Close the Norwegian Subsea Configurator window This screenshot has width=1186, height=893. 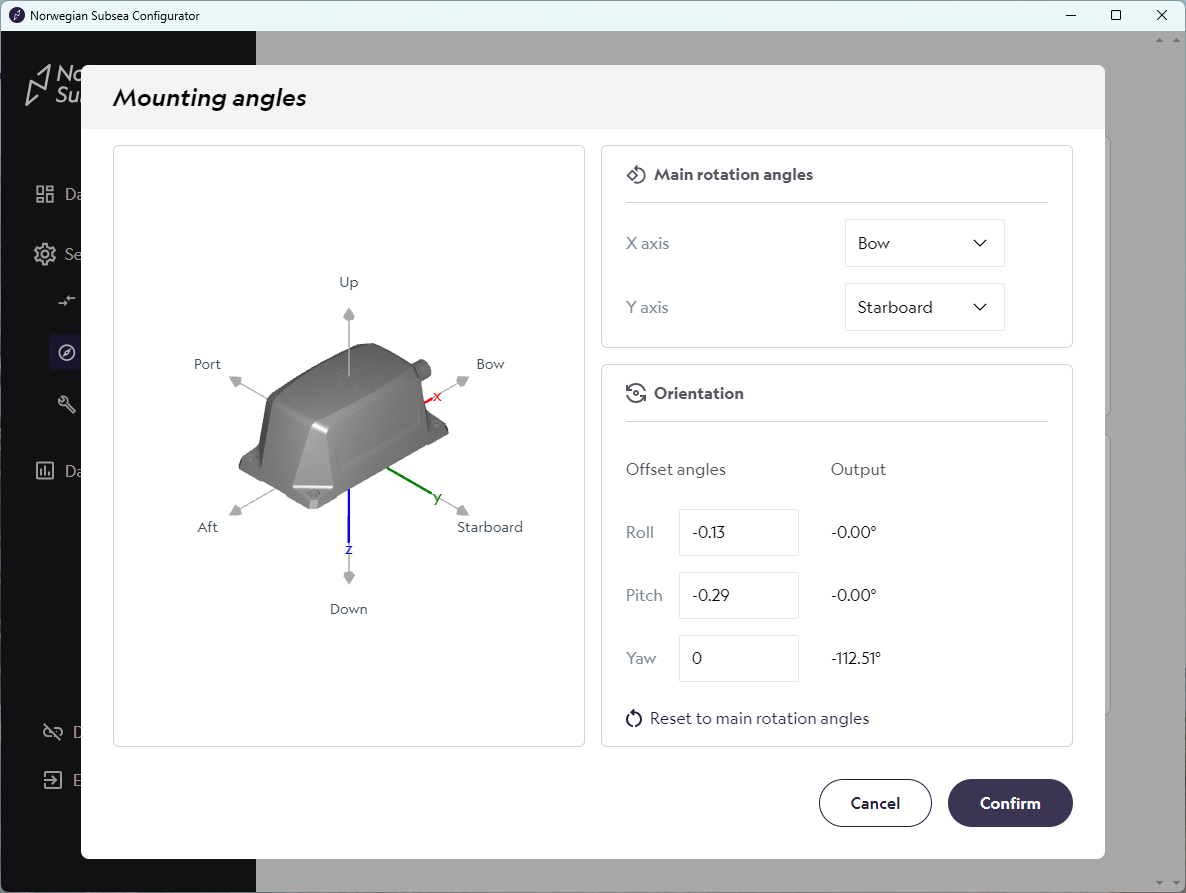[x=1162, y=15]
